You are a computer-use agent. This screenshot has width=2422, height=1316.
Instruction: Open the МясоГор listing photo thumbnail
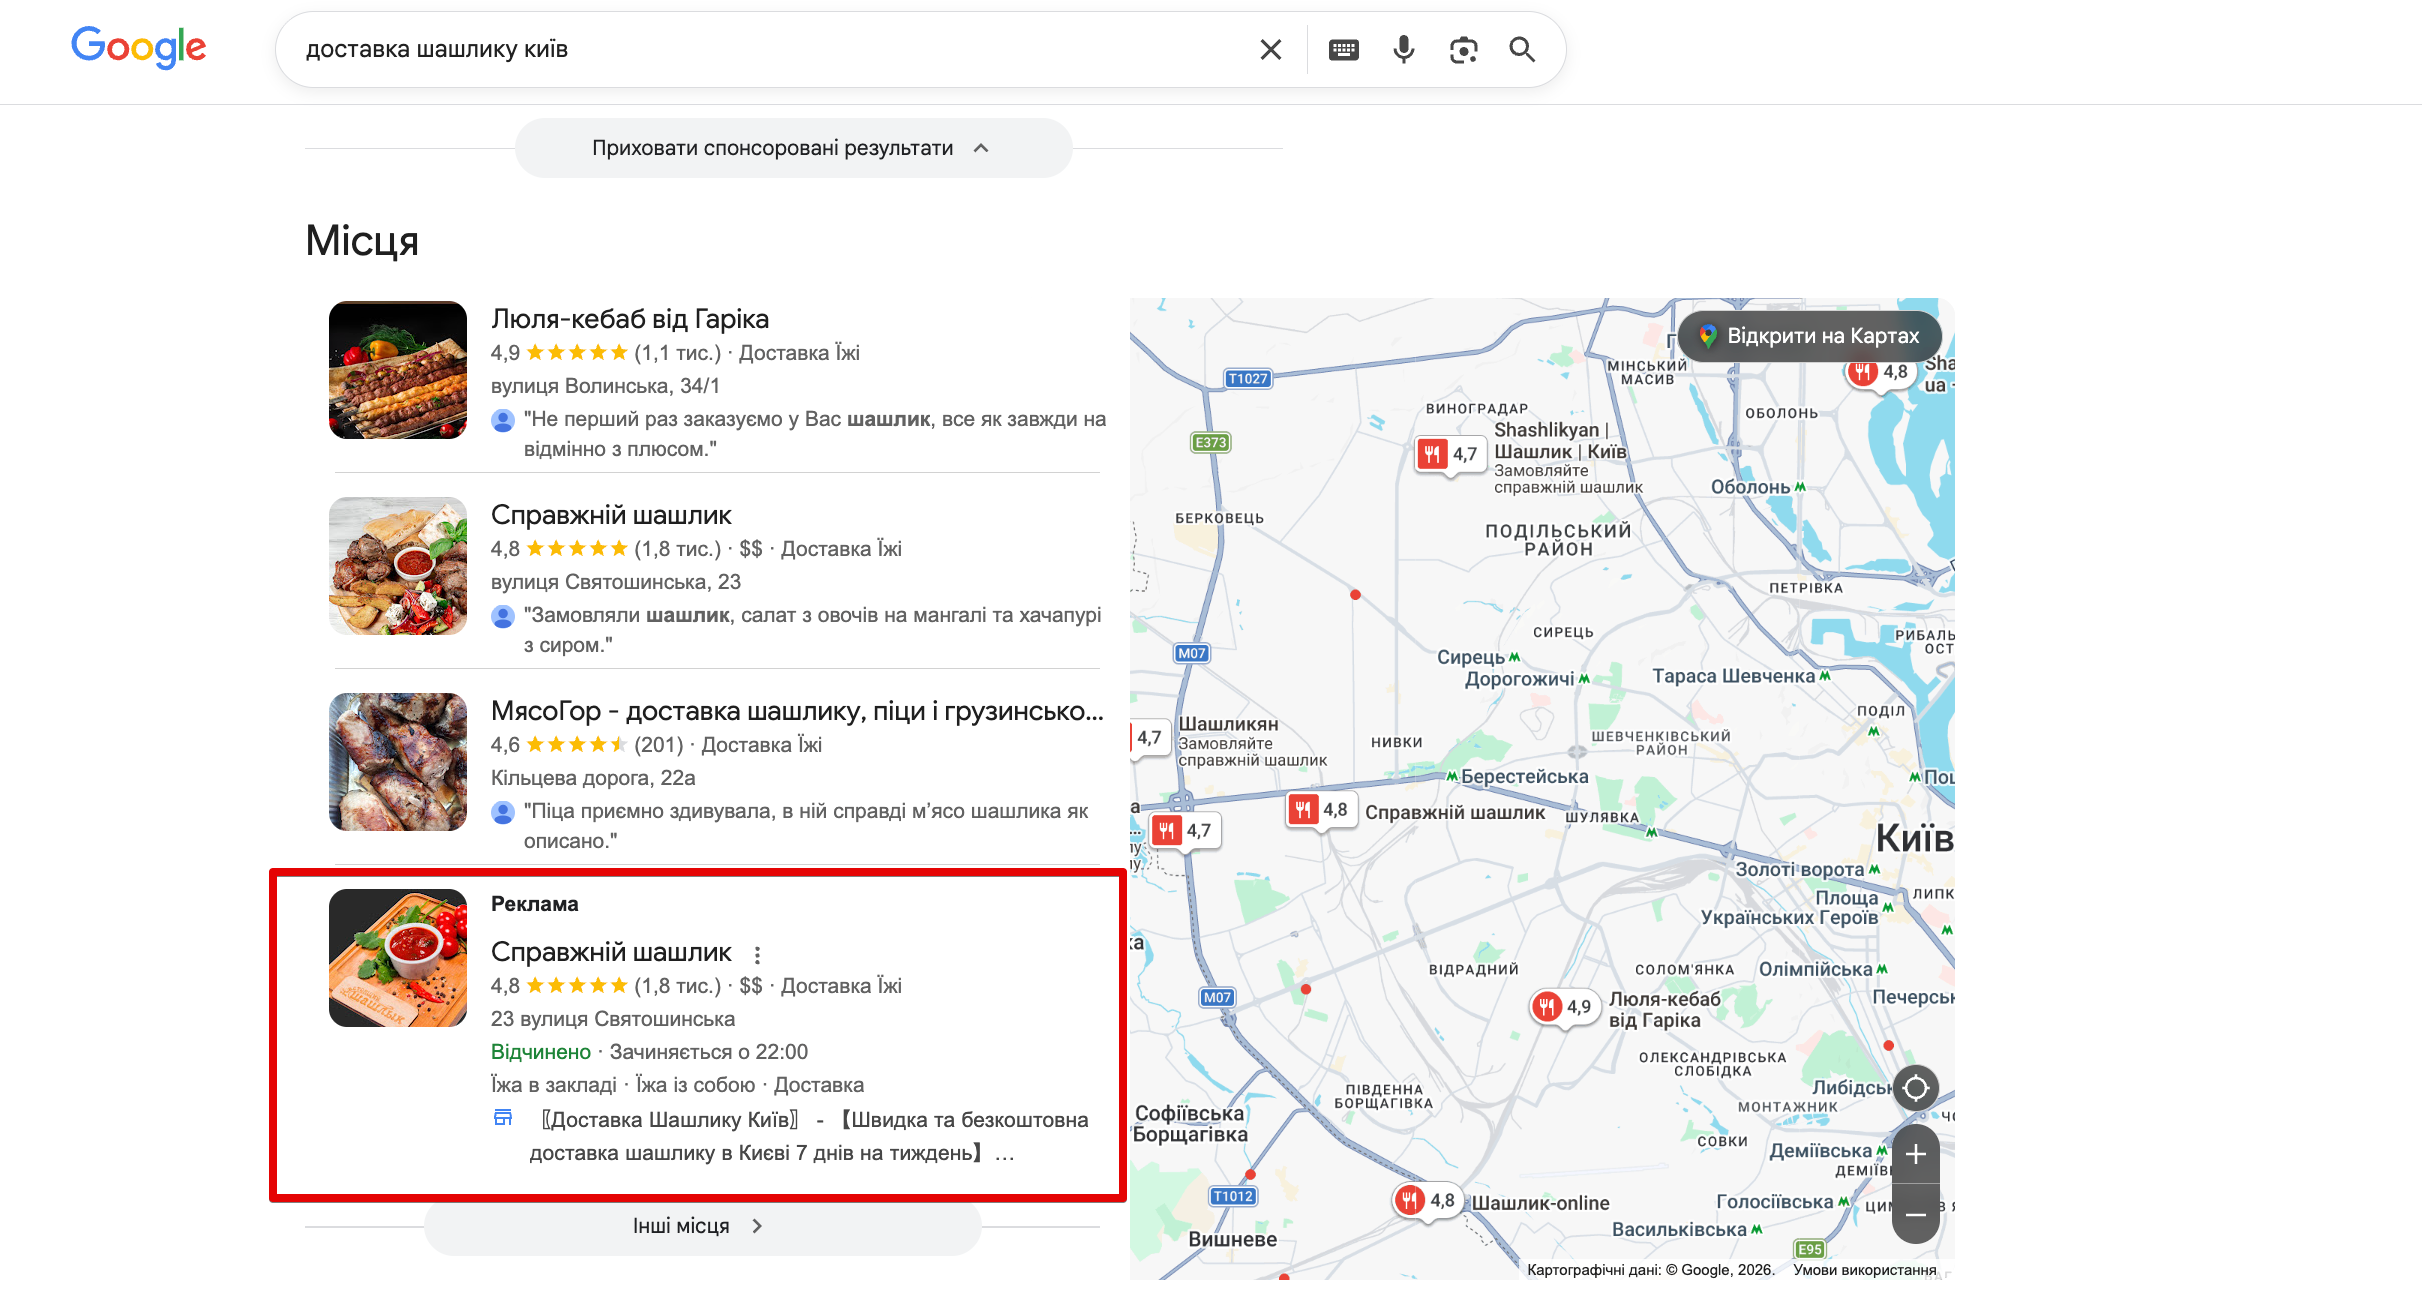(x=398, y=762)
